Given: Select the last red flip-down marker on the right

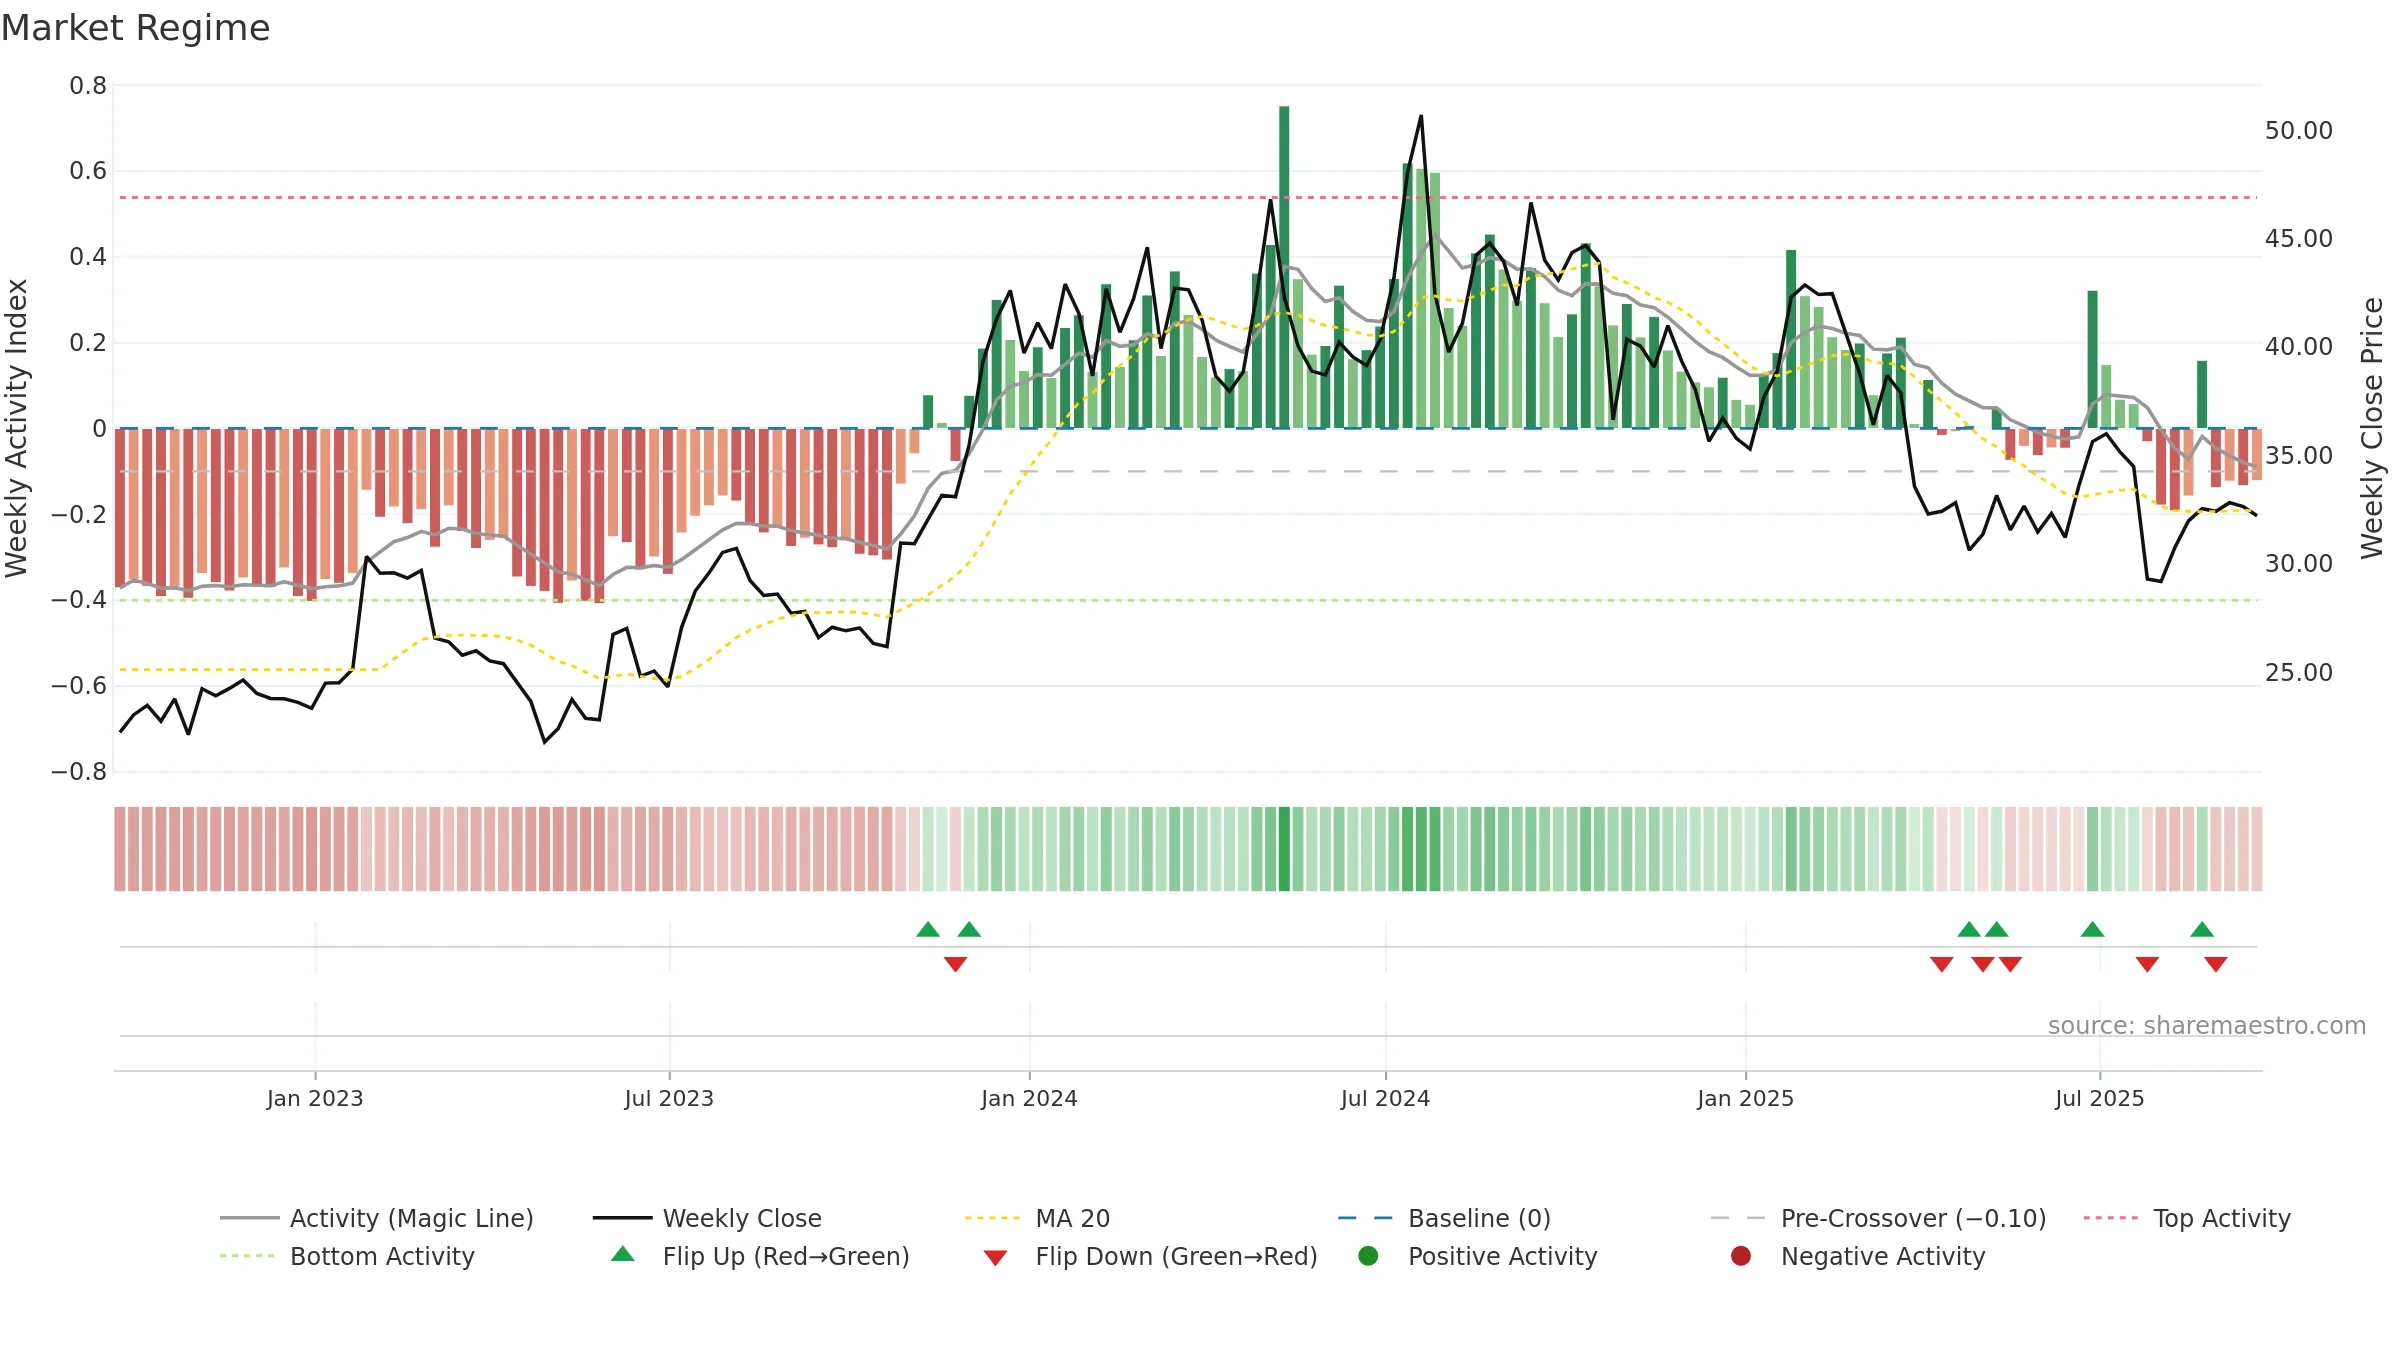Looking at the screenshot, I should point(2216,964).
